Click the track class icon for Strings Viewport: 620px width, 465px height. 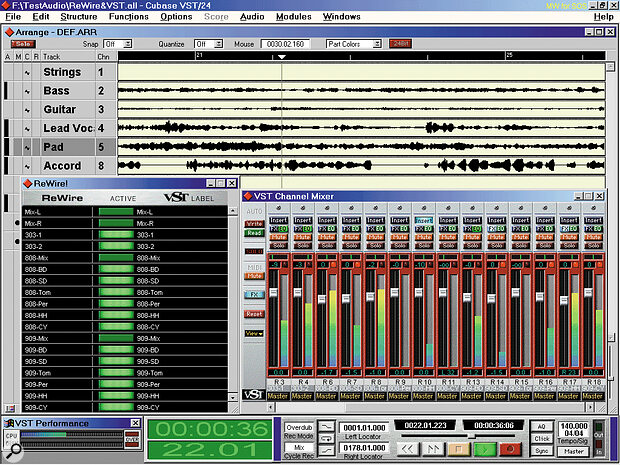[x=27, y=73]
